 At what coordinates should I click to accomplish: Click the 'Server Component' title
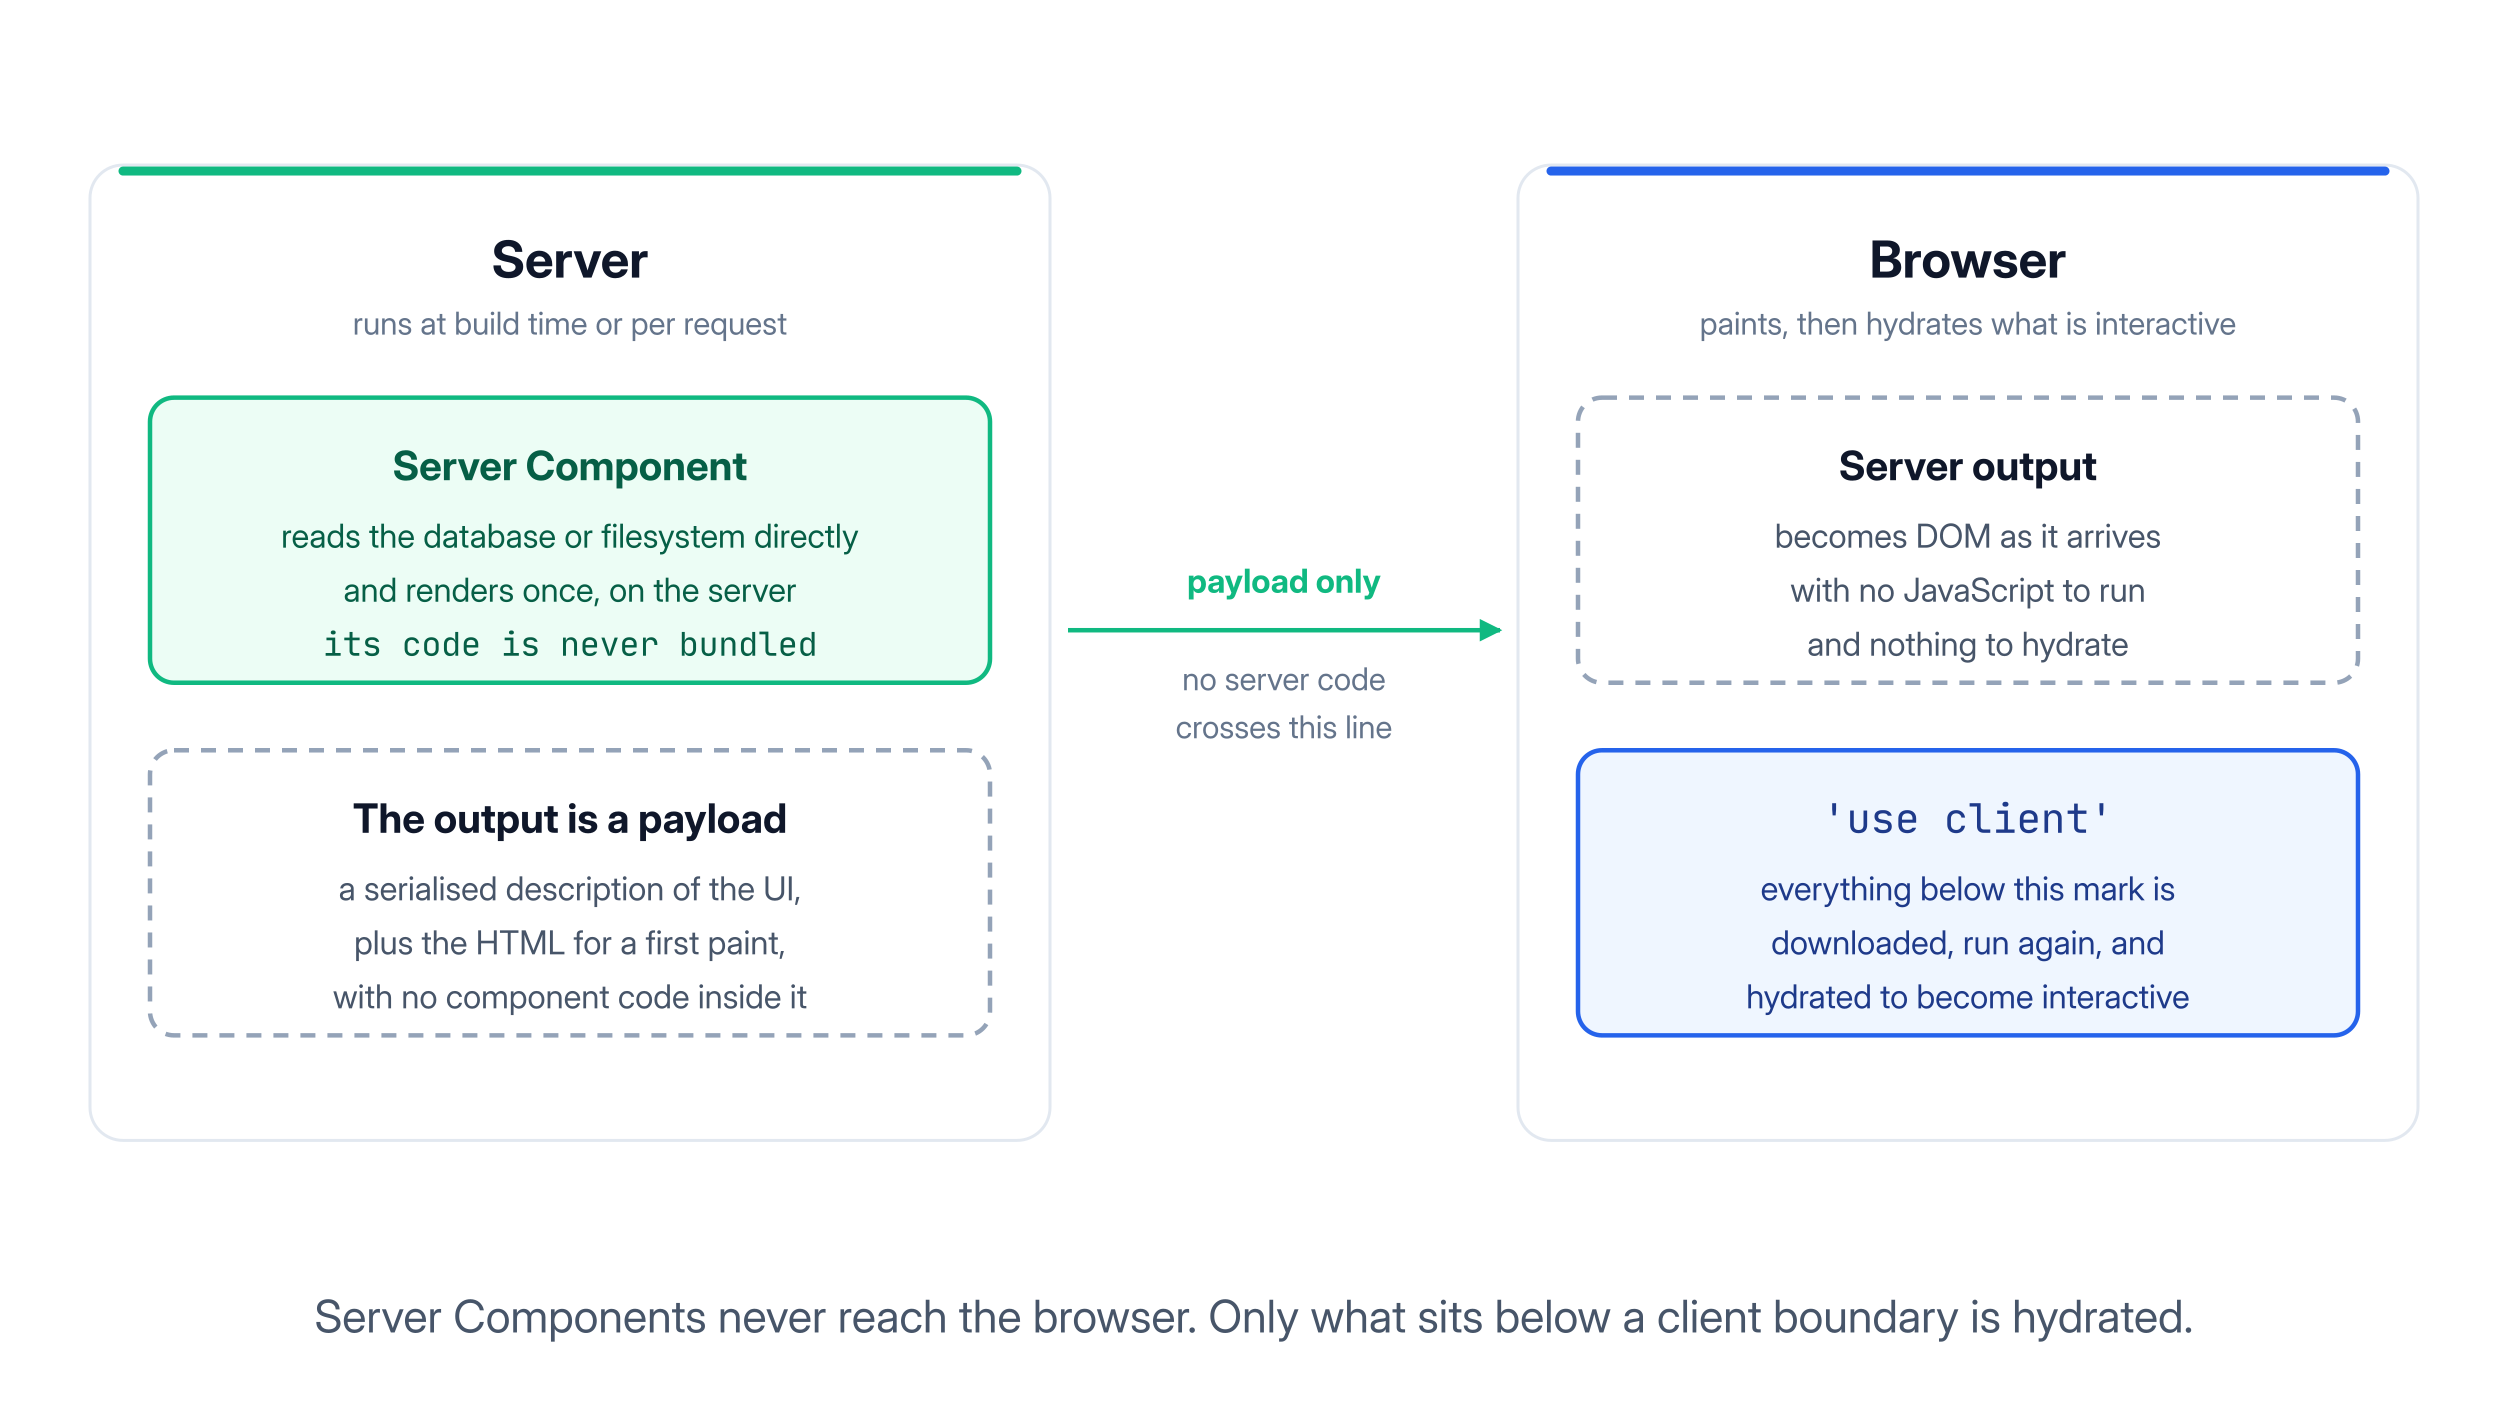(569, 467)
